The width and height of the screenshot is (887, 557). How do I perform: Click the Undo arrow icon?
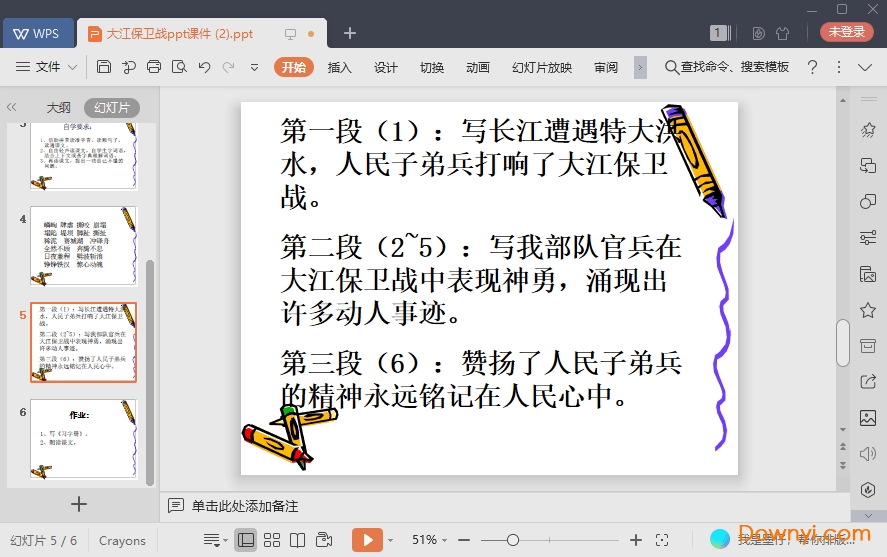(x=204, y=67)
